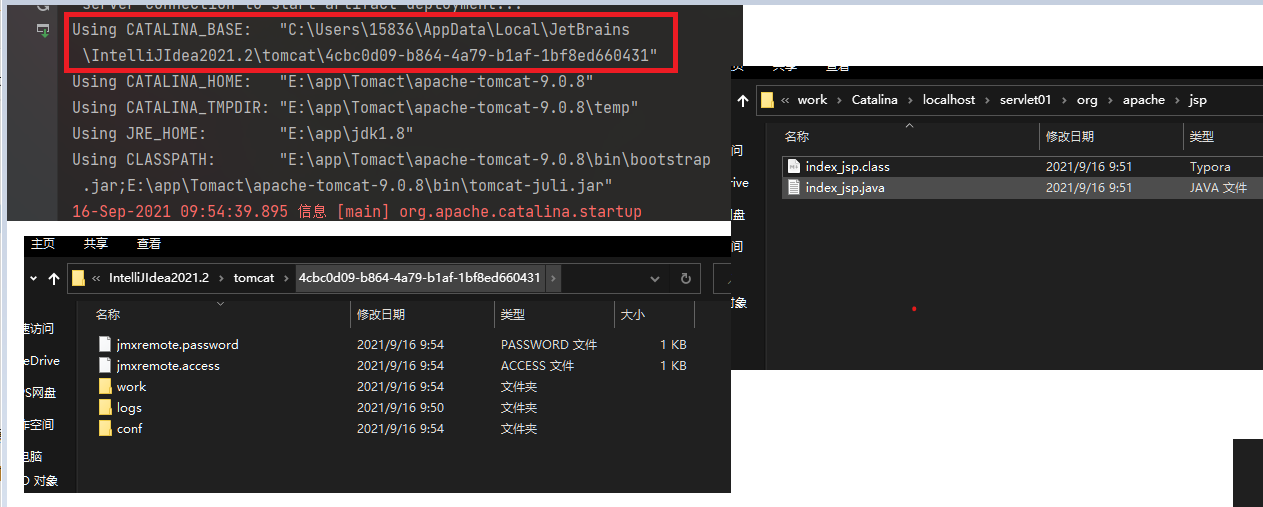Screen dimensions: 1263x507
Task: Select file name jmxremote.password
Action: (x=177, y=344)
